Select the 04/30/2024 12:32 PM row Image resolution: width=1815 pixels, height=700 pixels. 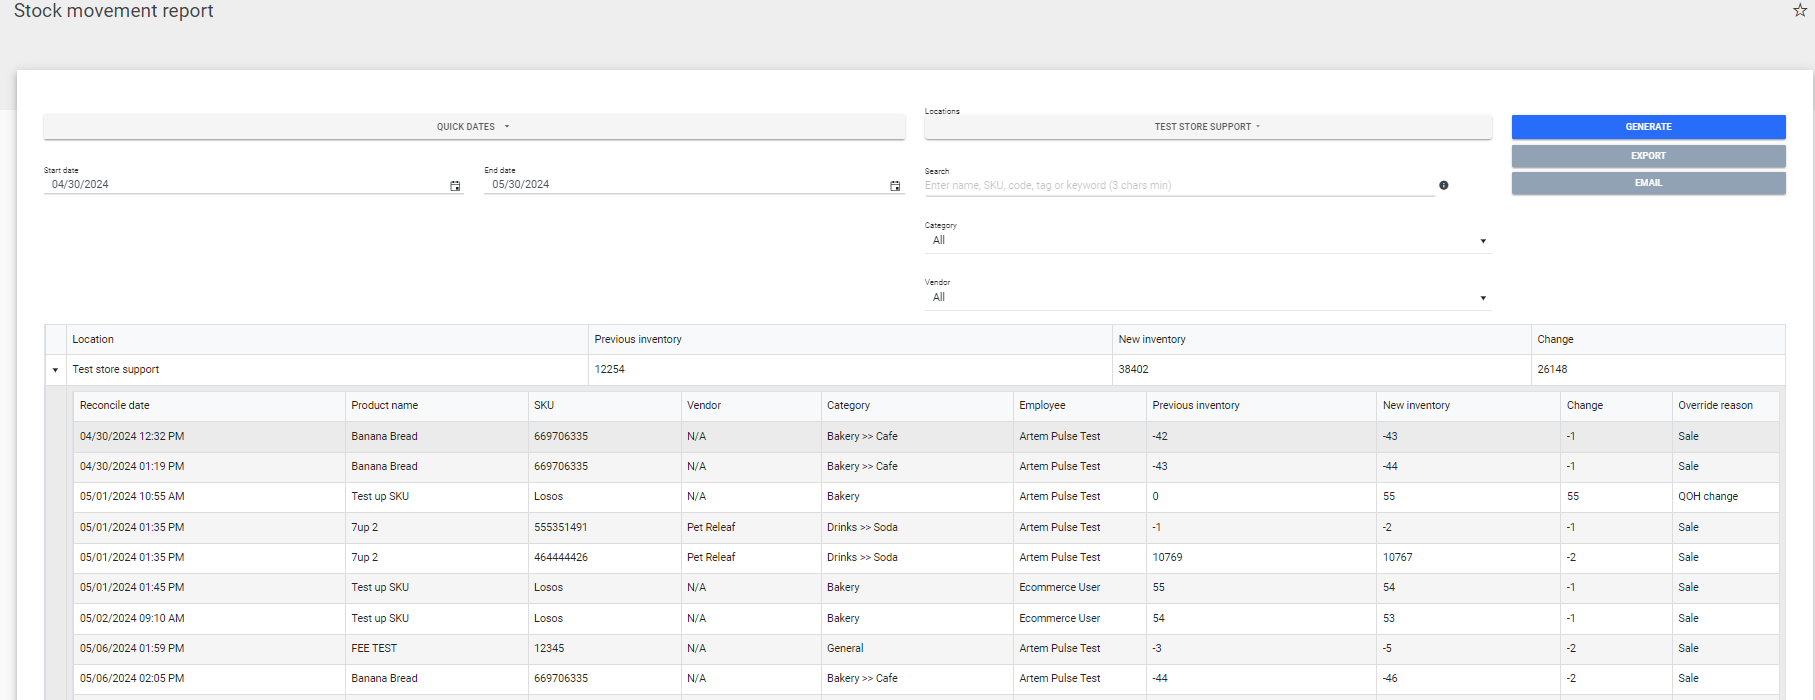point(926,437)
